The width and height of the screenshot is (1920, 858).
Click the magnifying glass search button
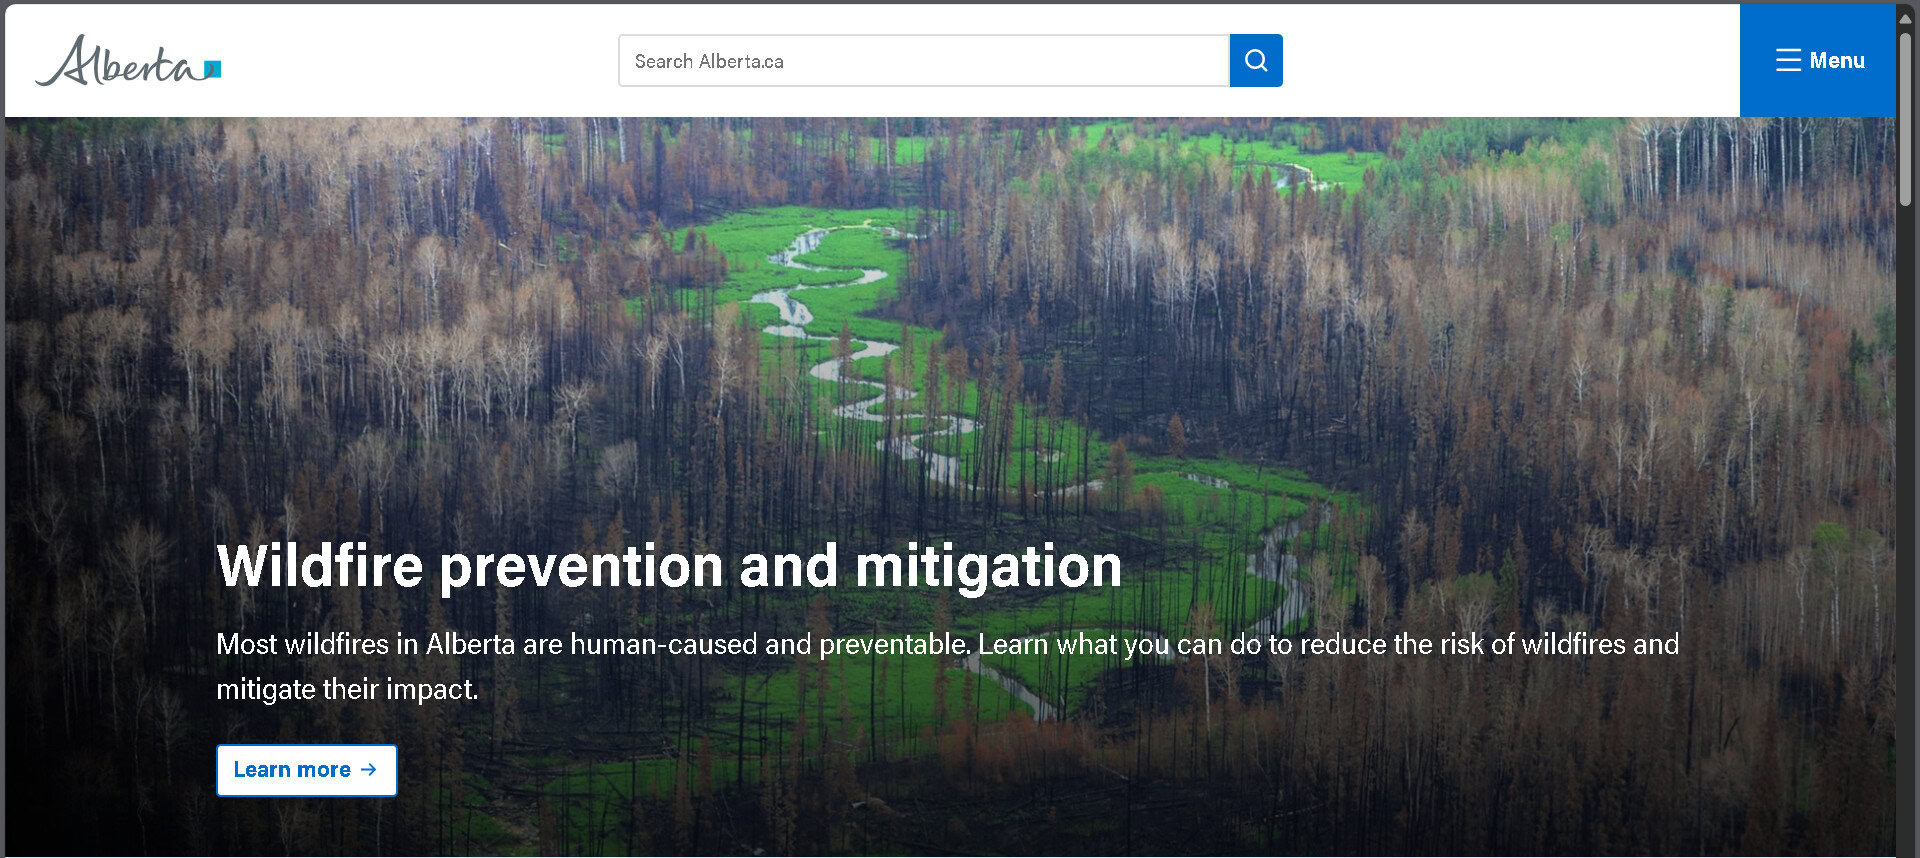1256,61
